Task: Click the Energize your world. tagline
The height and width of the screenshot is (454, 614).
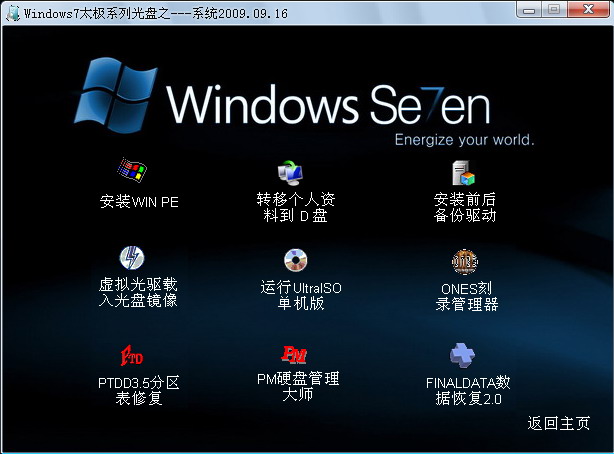Action: click(464, 140)
